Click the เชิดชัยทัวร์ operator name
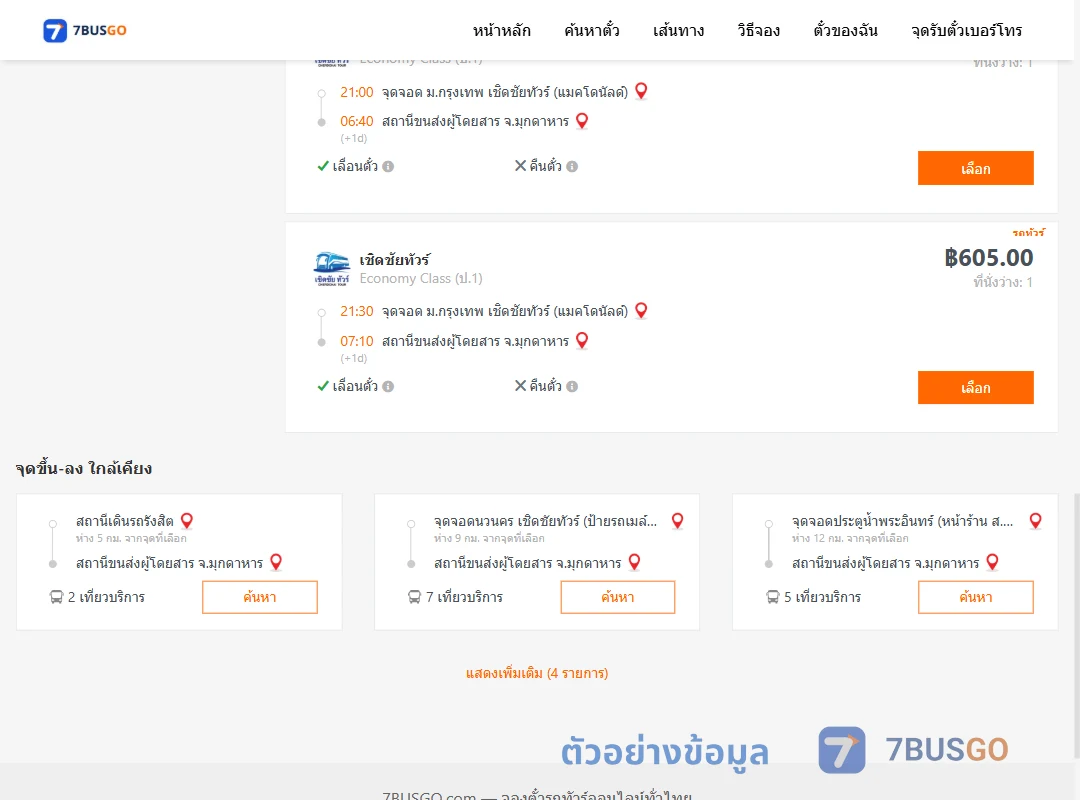Screen dimensions: 1080x800 (x=395, y=260)
